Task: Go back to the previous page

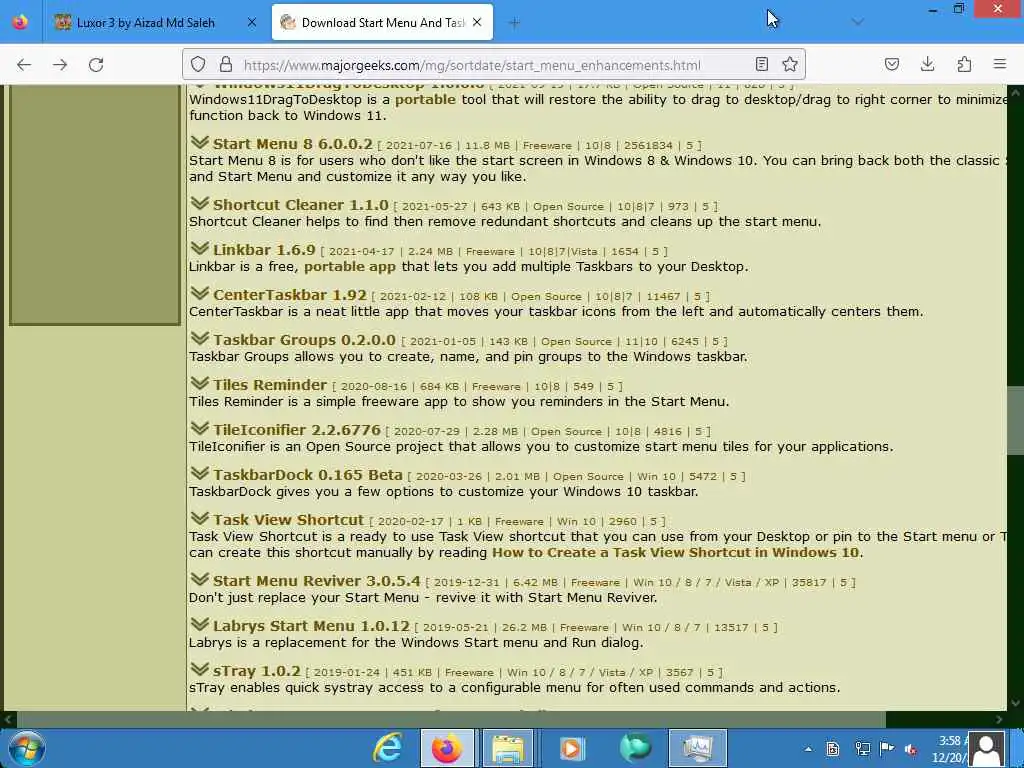Action: tap(24, 65)
